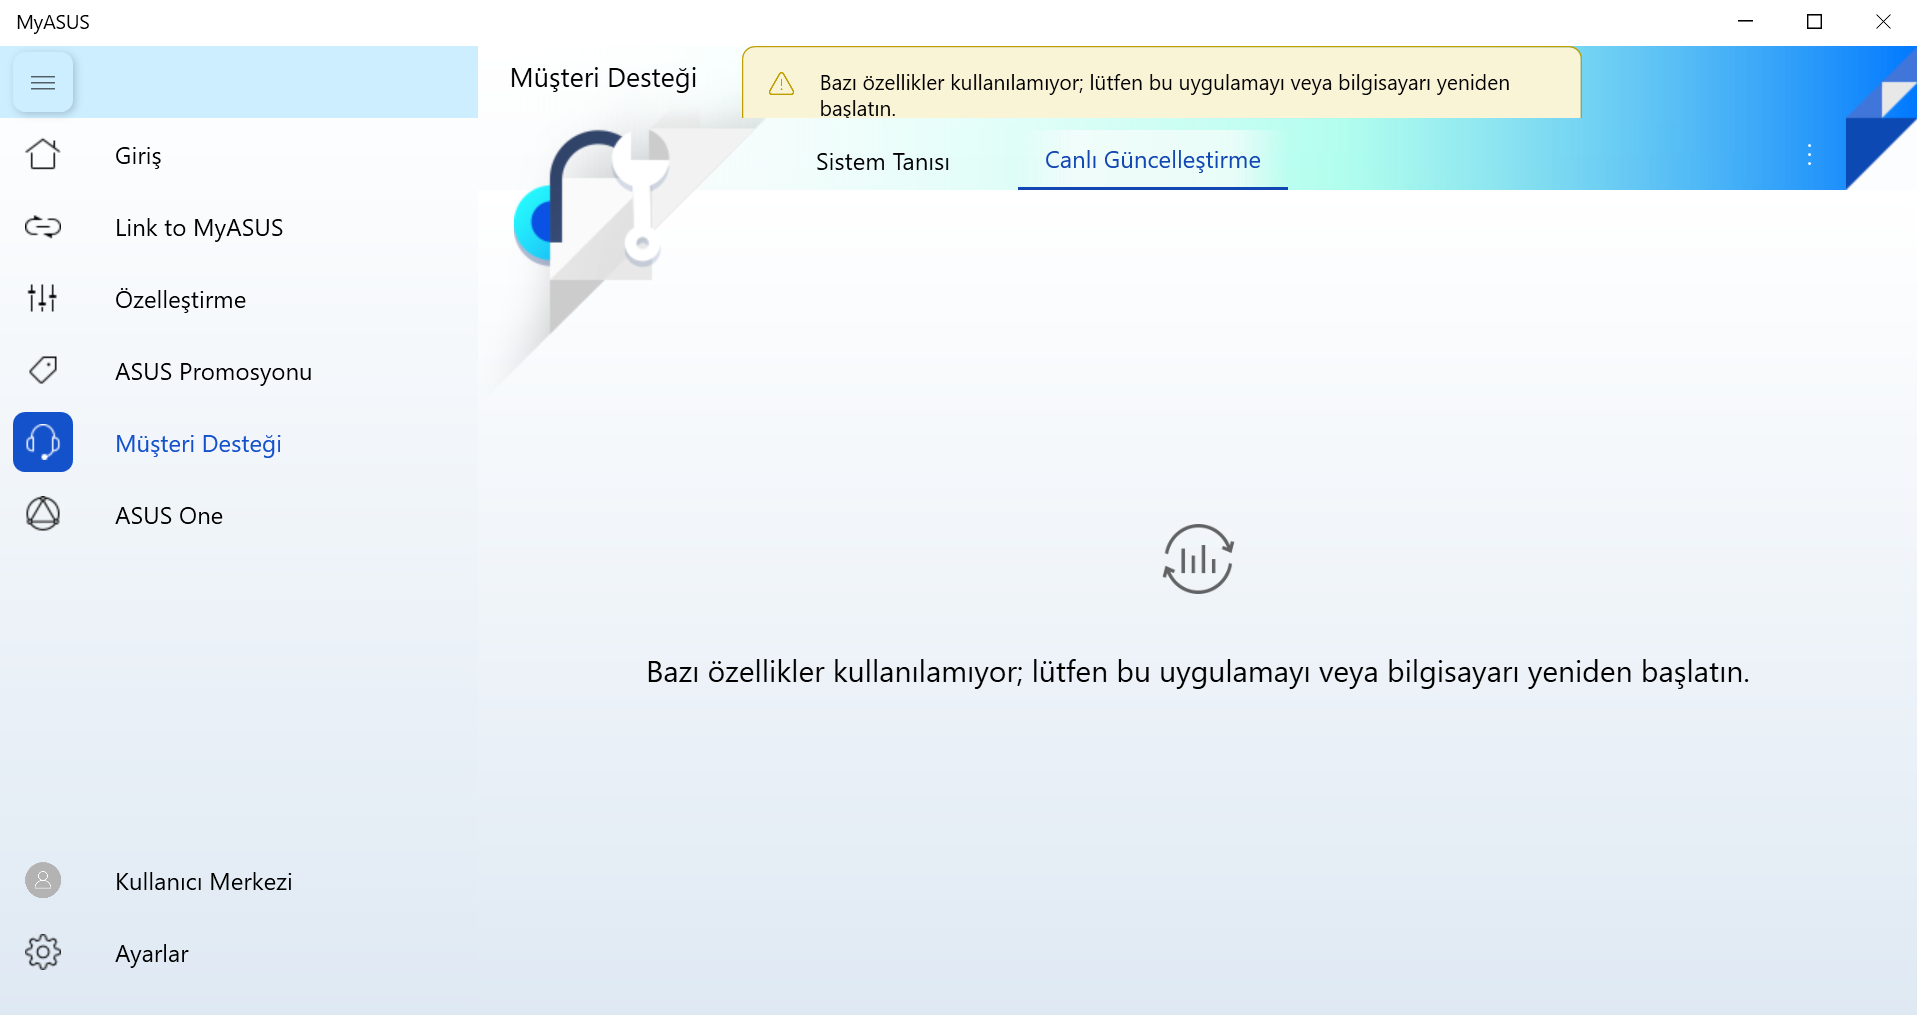Click the Ayarlar gear icon
Screen dimensions: 1917x1015
coord(43,952)
